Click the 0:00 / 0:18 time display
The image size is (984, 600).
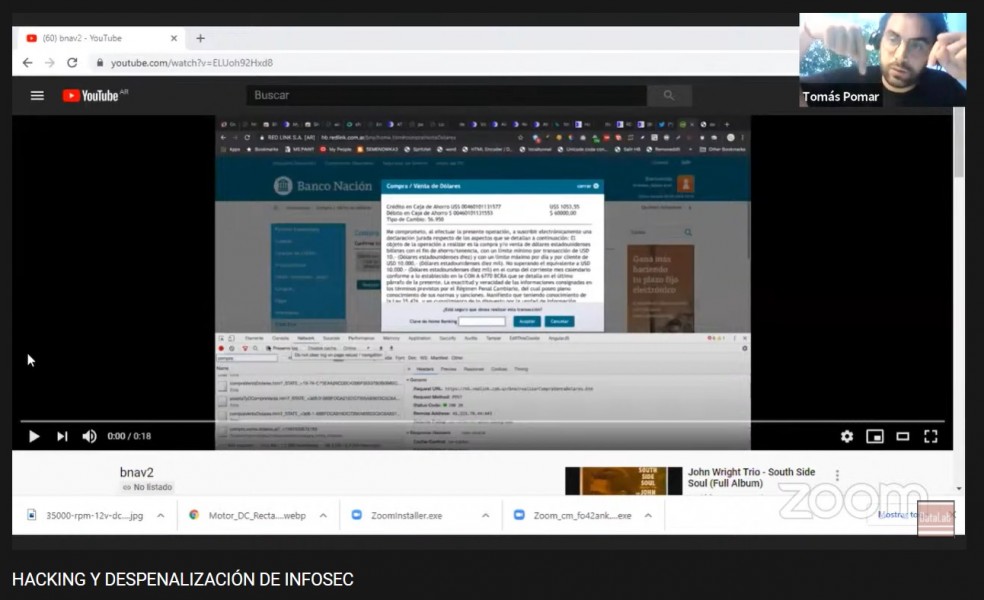tap(129, 436)
